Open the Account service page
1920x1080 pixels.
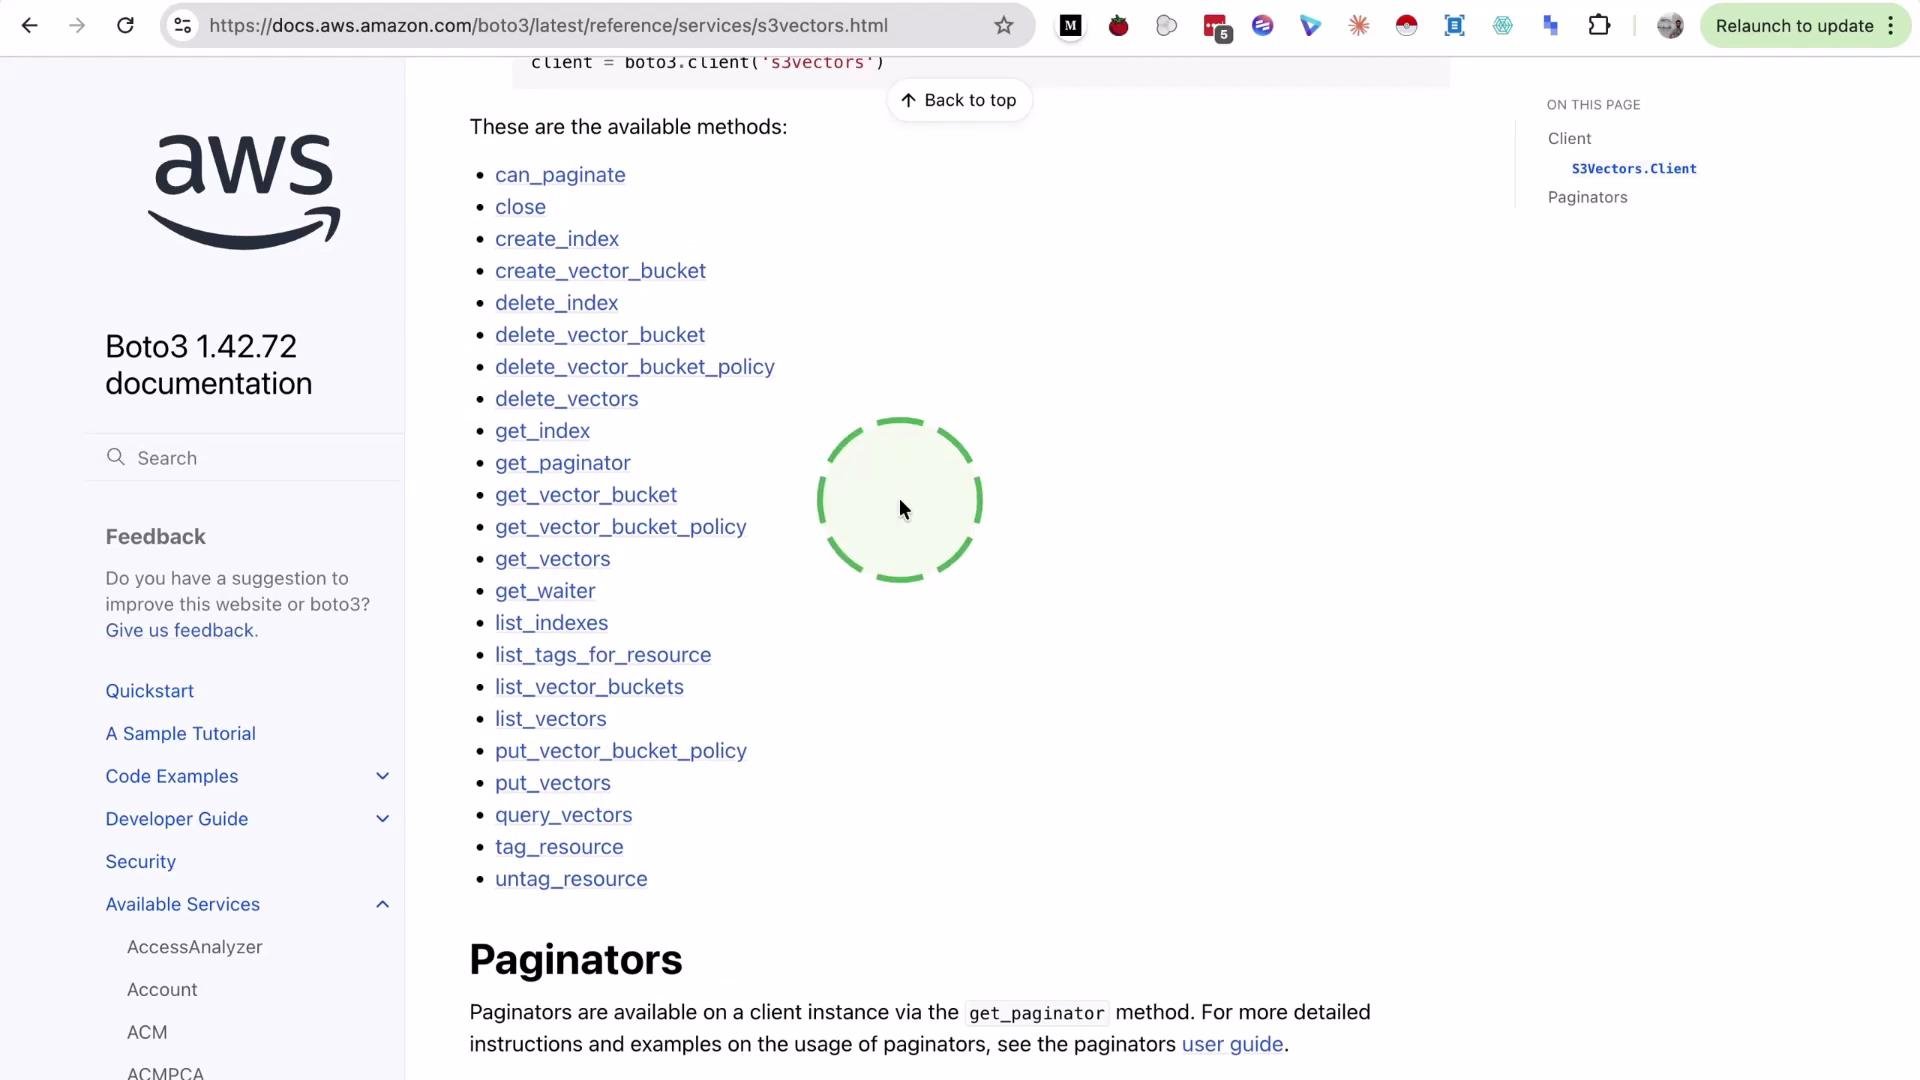(x=162, y=989)
